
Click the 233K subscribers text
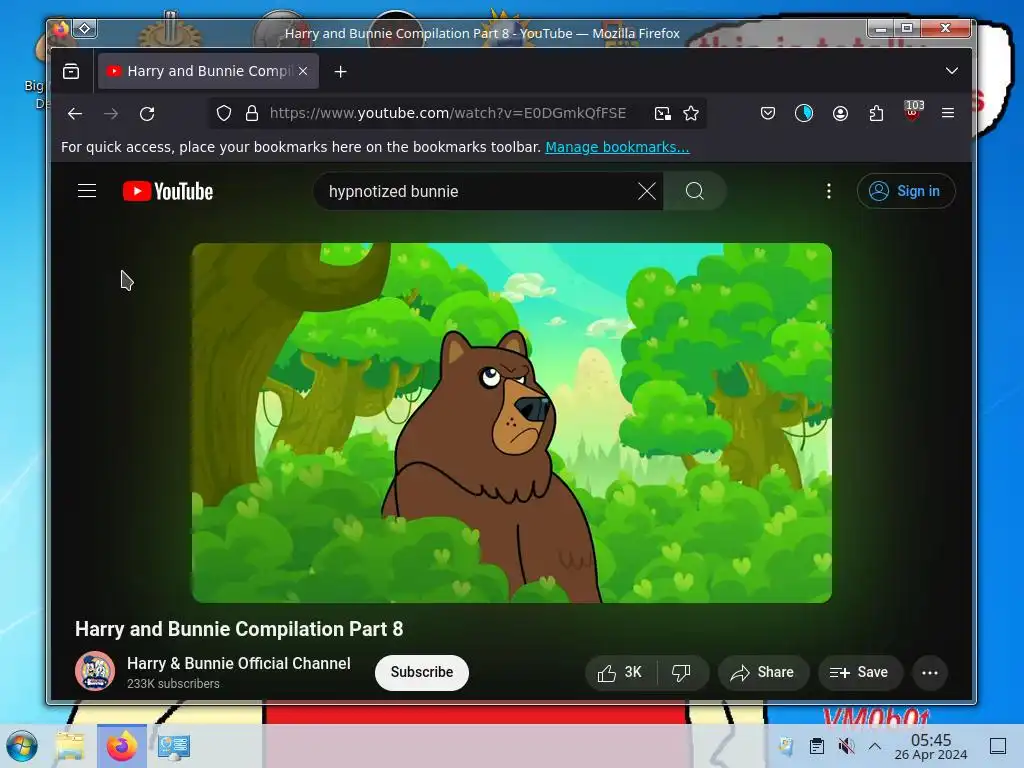click(173, 684)
